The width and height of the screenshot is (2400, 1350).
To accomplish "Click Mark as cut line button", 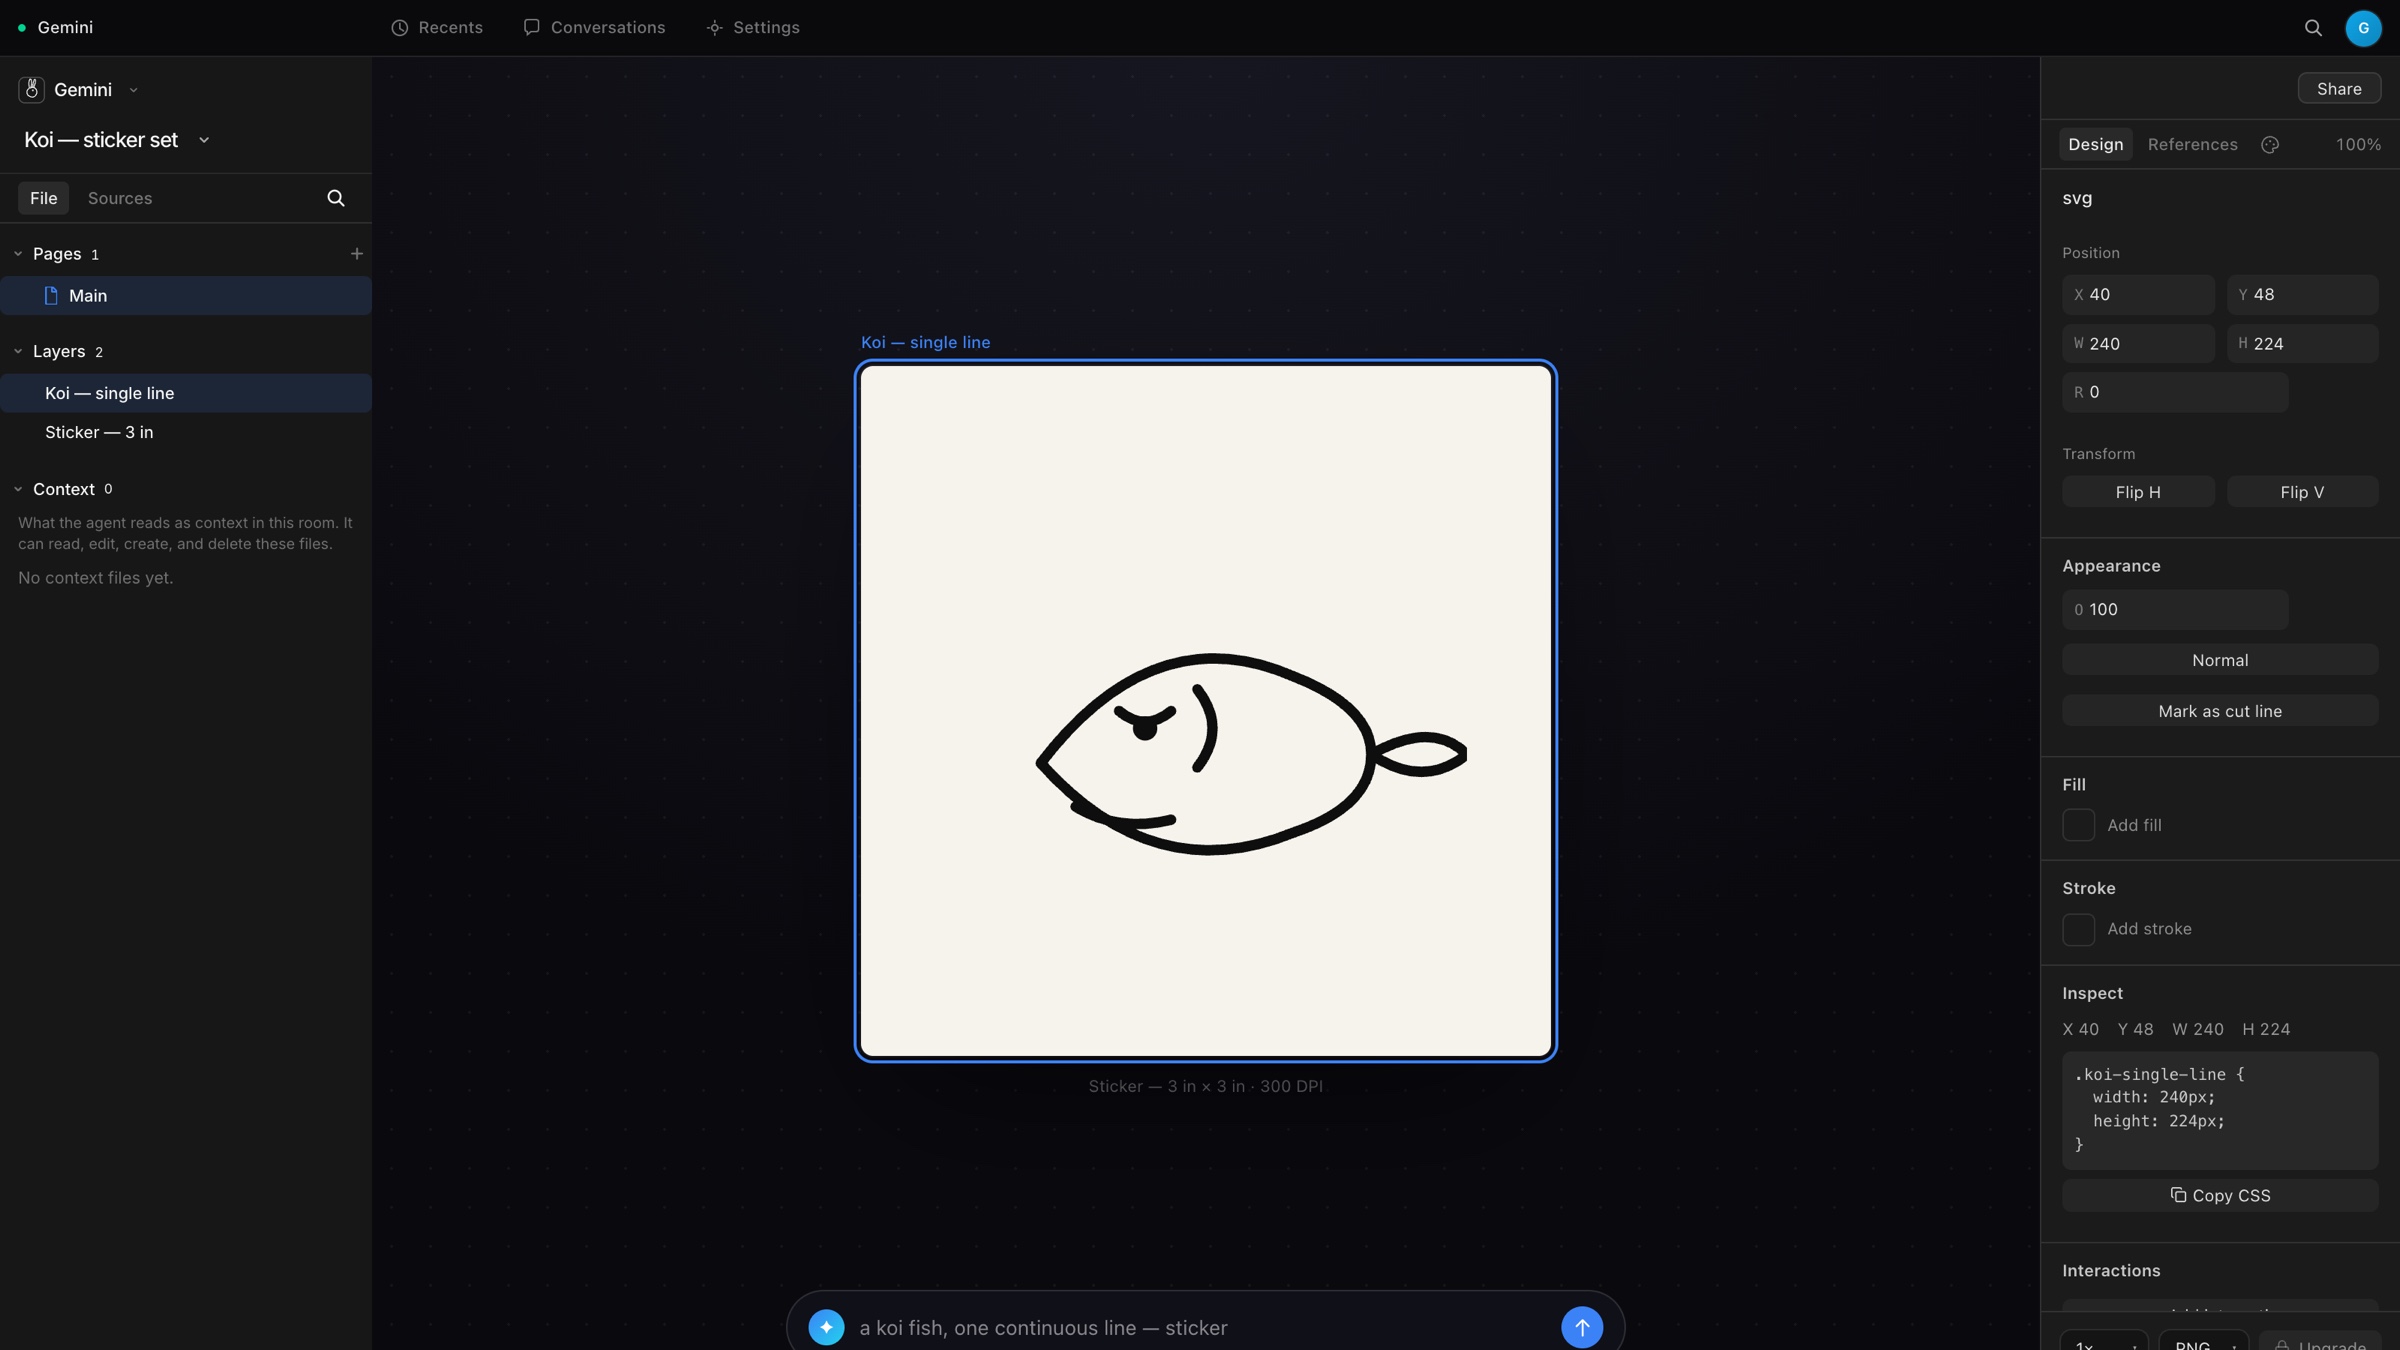I will 2220,711.
